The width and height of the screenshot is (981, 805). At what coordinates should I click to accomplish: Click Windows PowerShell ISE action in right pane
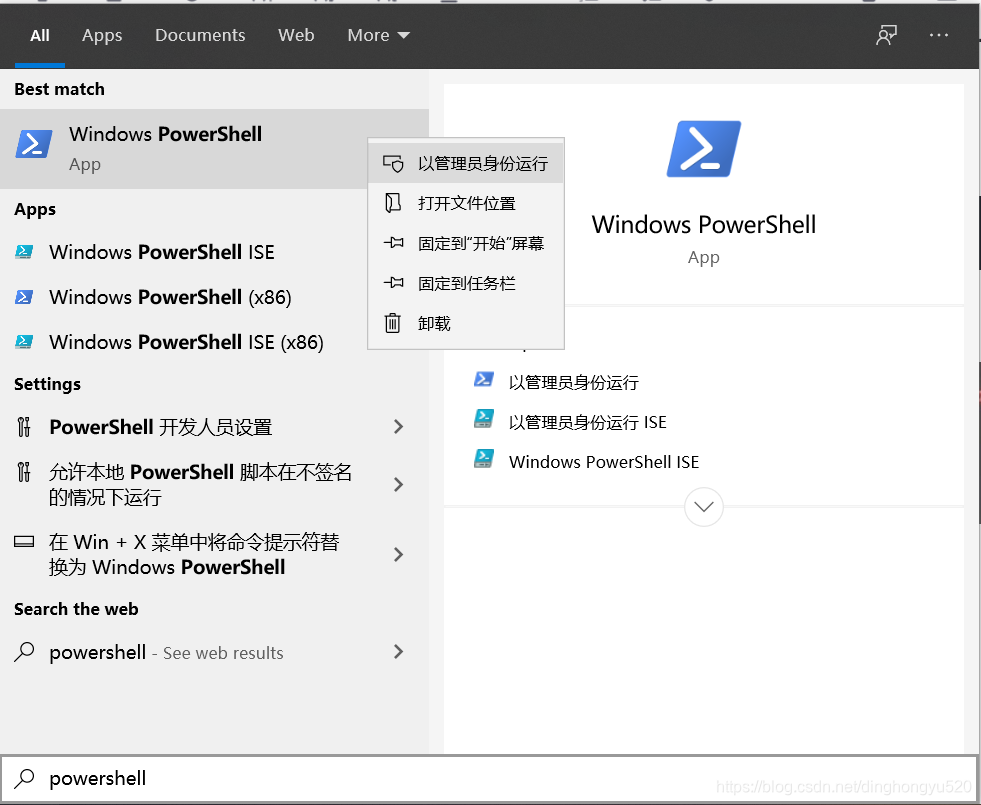(604, 462)
